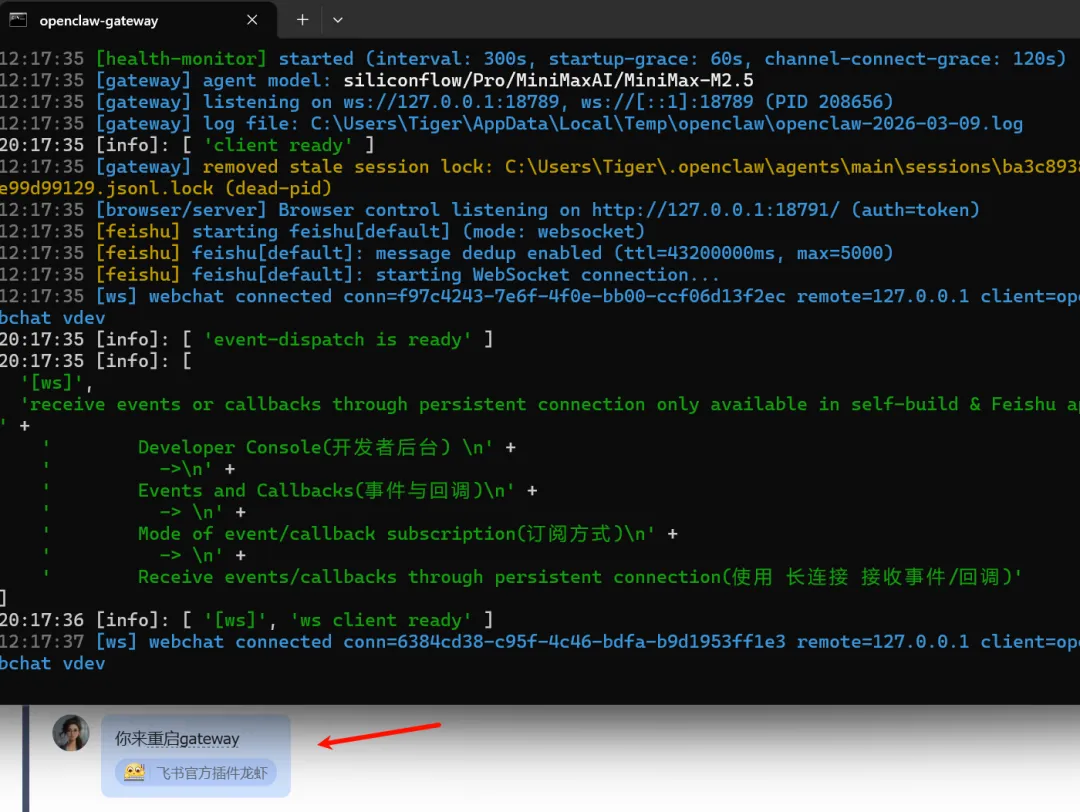This screenshot has width=1080, height=812.
Task: Expand the new tab profile dropdown arrow
Action: point(338,20)
